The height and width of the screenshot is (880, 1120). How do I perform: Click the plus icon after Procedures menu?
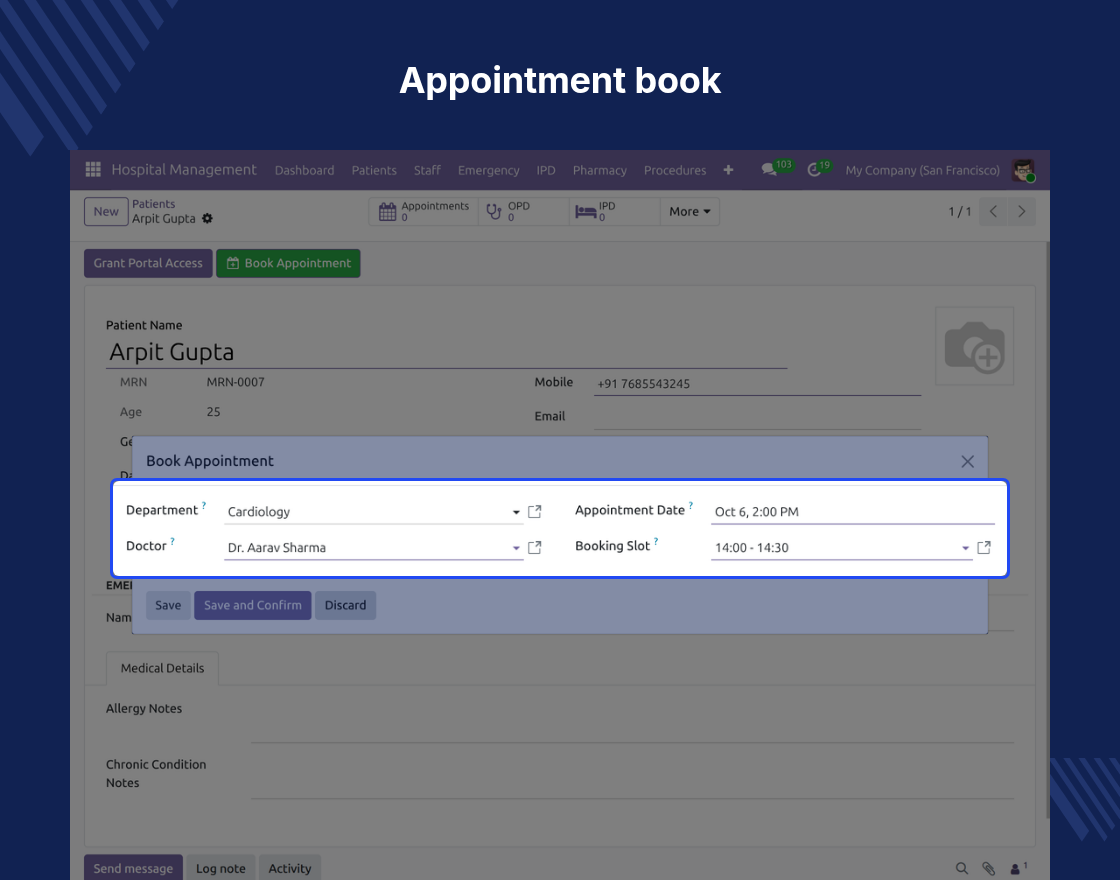pyautogui.click(x=728, y=170)
